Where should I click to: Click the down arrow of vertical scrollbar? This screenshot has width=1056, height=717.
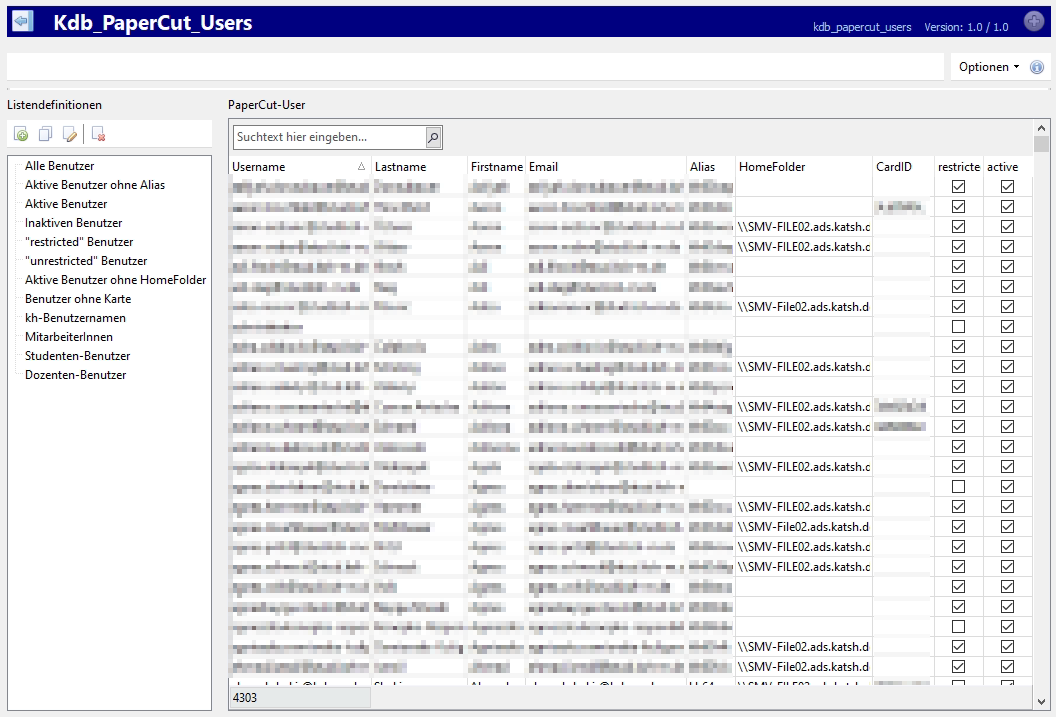point(1042,701)
